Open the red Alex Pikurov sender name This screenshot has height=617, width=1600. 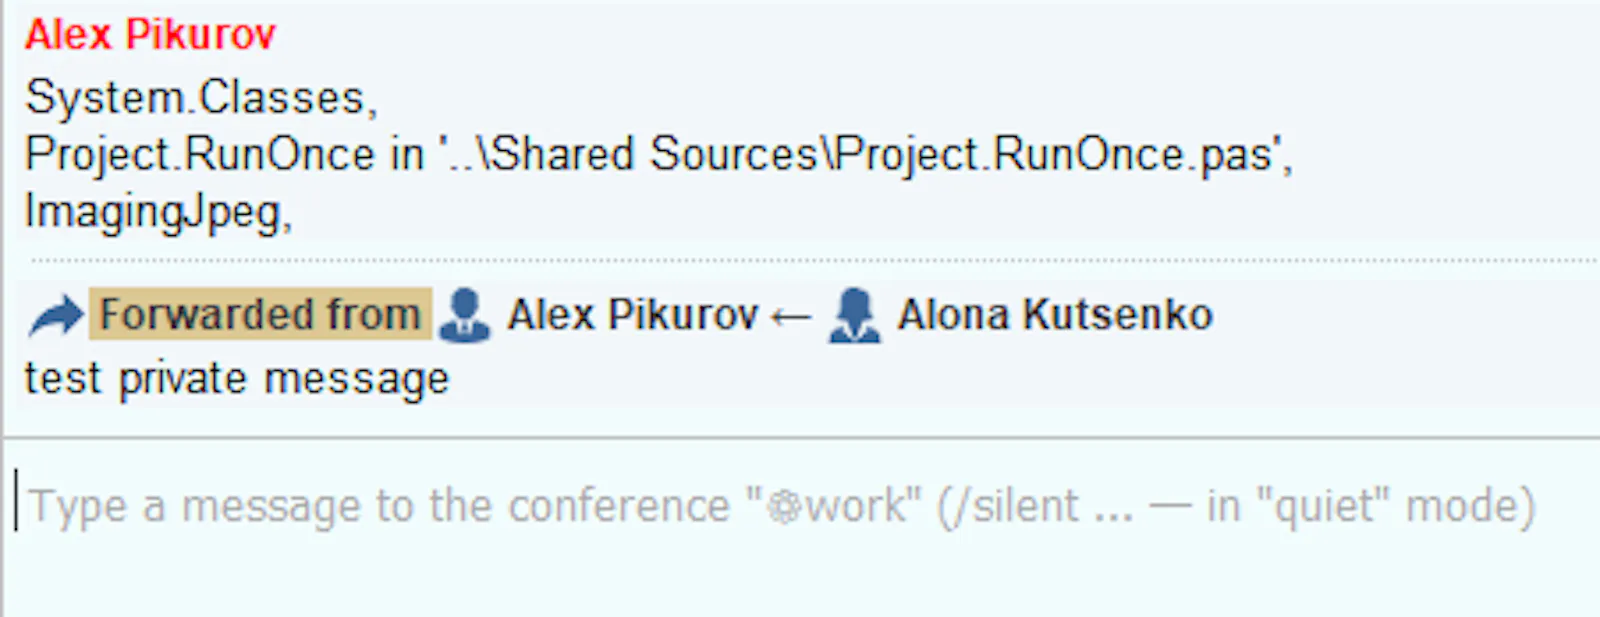(x=150, y=35)
